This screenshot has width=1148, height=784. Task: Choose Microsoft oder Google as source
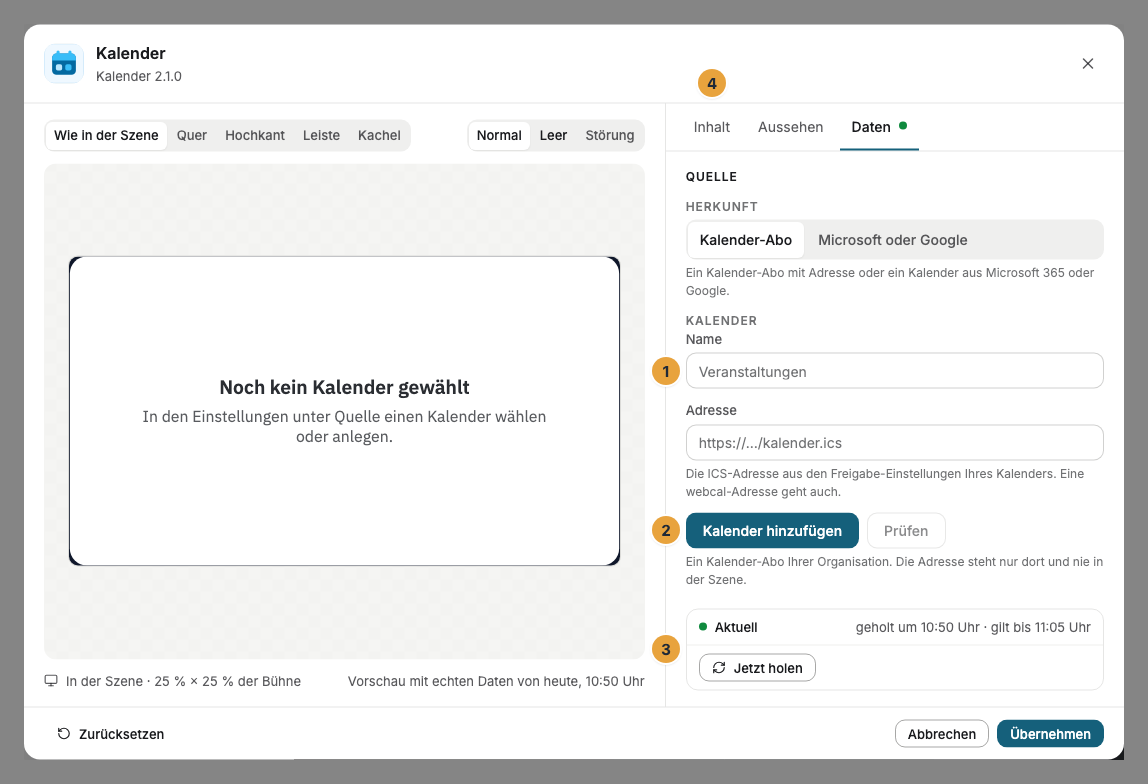pyautogui.click(x=892, y=240)
